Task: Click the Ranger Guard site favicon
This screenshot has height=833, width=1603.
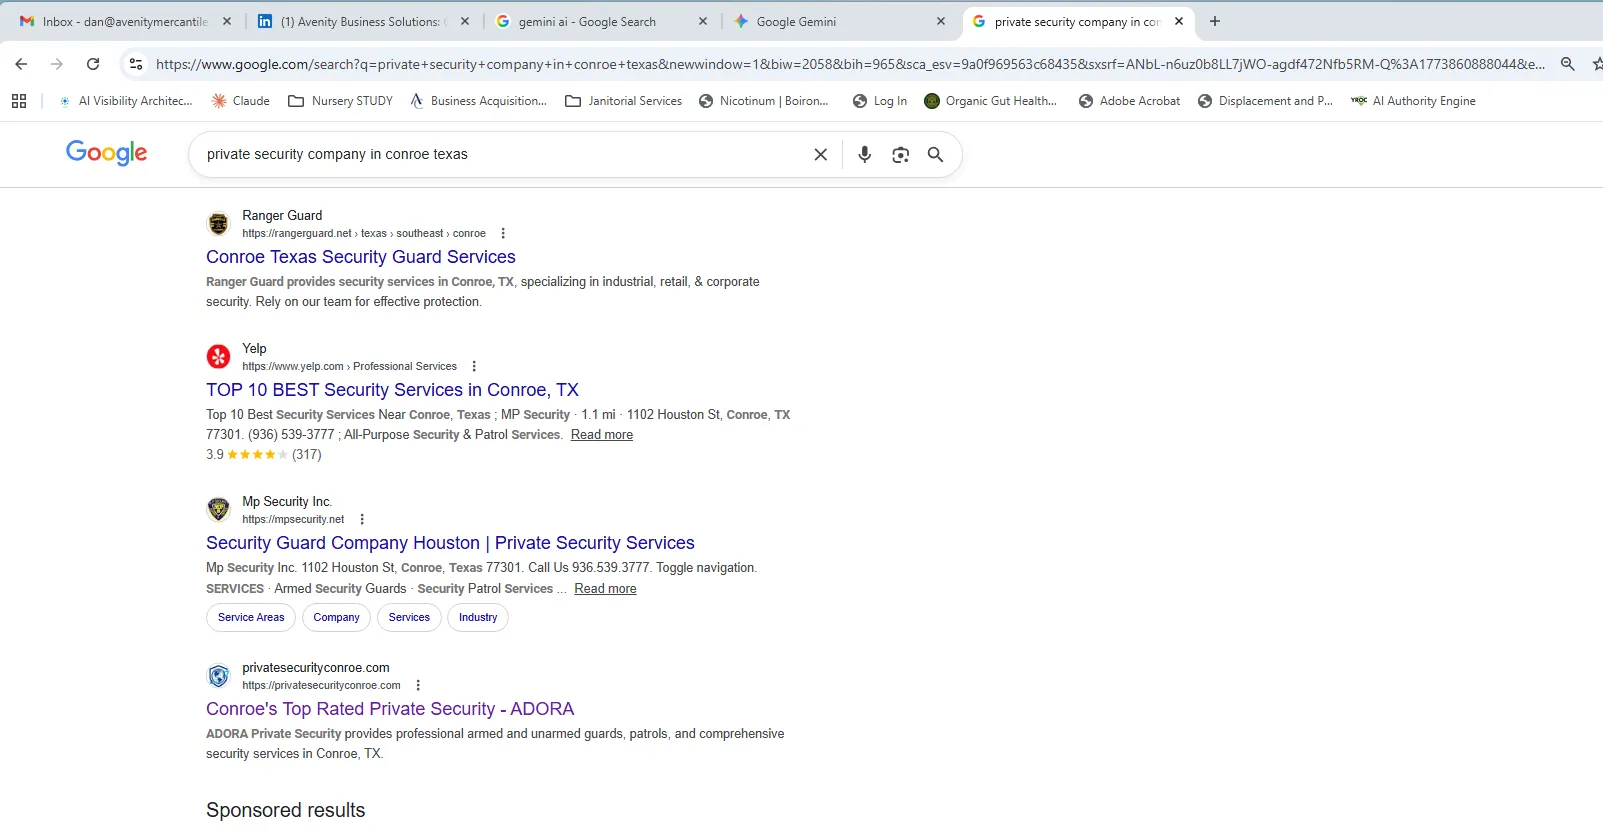Action: pyautogui.click(x=218, y=224)
